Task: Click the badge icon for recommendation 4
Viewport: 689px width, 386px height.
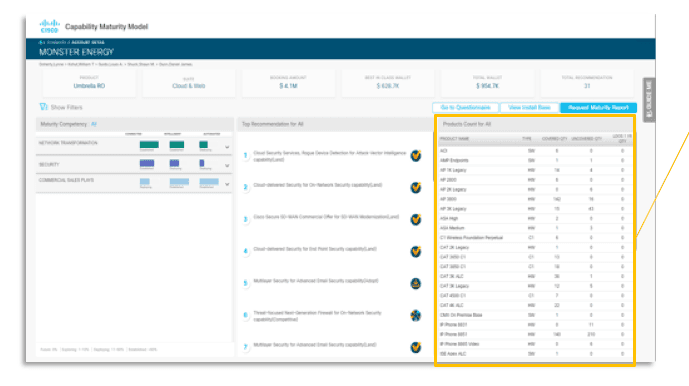Action: pyautogui.click(x=416, y=251)
